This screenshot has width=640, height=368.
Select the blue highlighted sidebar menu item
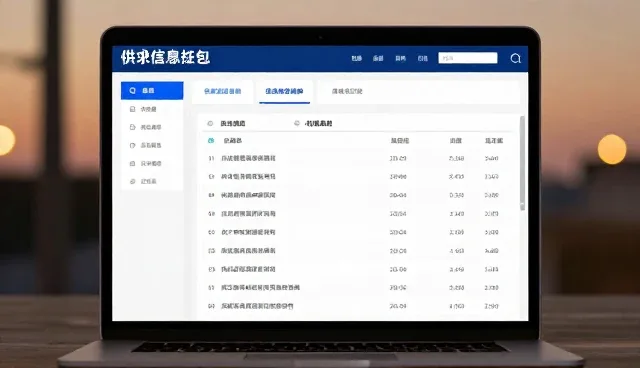[x=152, y=91]
